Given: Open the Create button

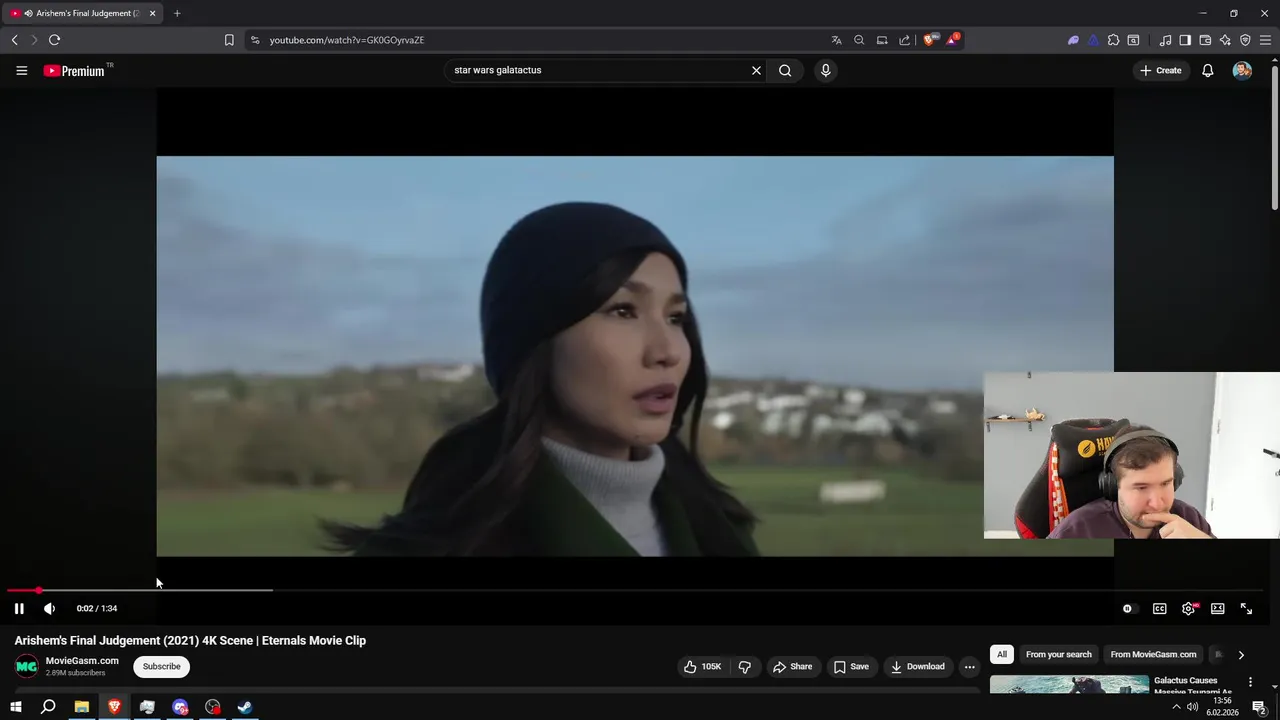Looking at the screenshot, I should point(1161,70).
